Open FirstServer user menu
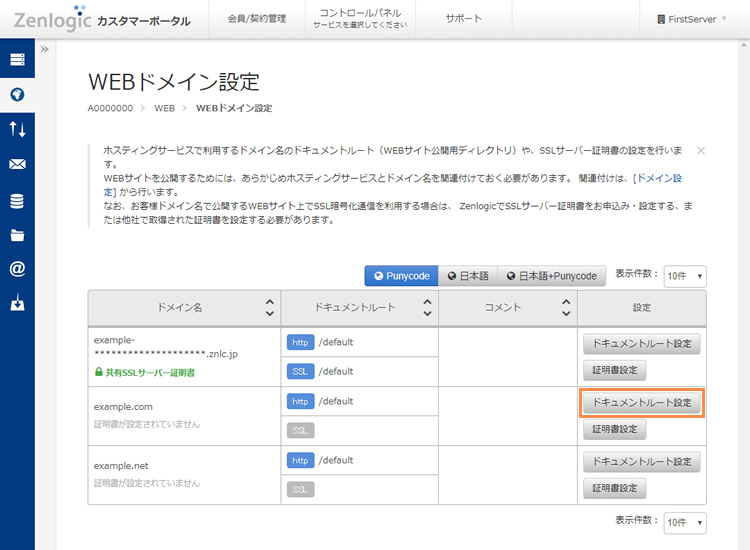 coord(692,19)
